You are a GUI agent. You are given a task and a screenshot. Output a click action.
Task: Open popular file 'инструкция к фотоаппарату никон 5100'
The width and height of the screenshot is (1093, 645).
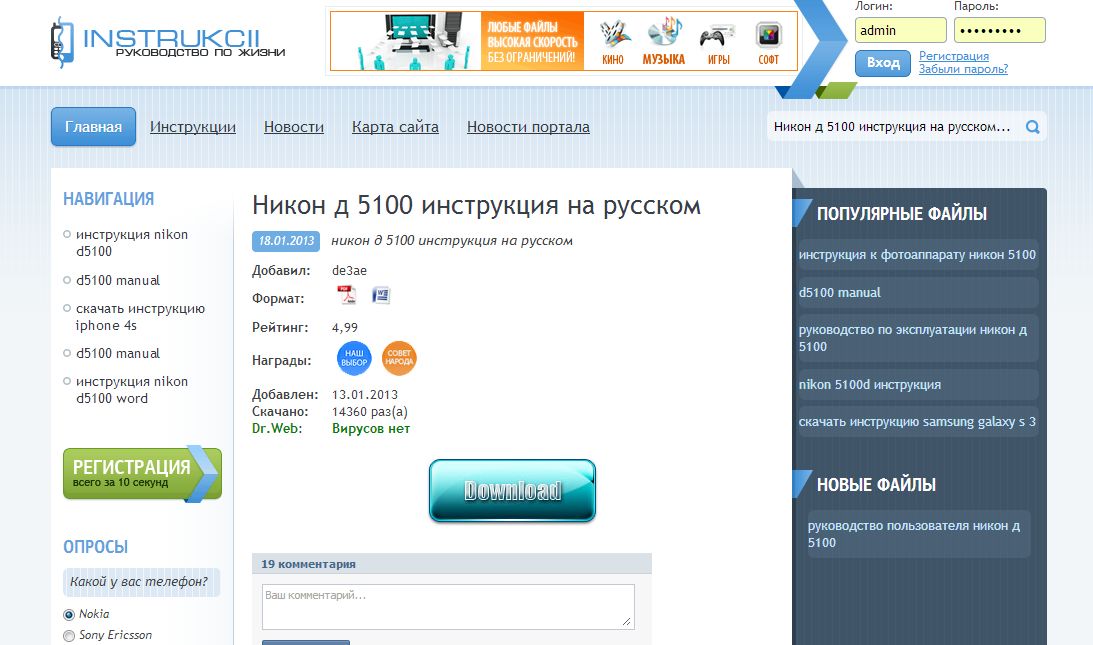tap(917, 255)
